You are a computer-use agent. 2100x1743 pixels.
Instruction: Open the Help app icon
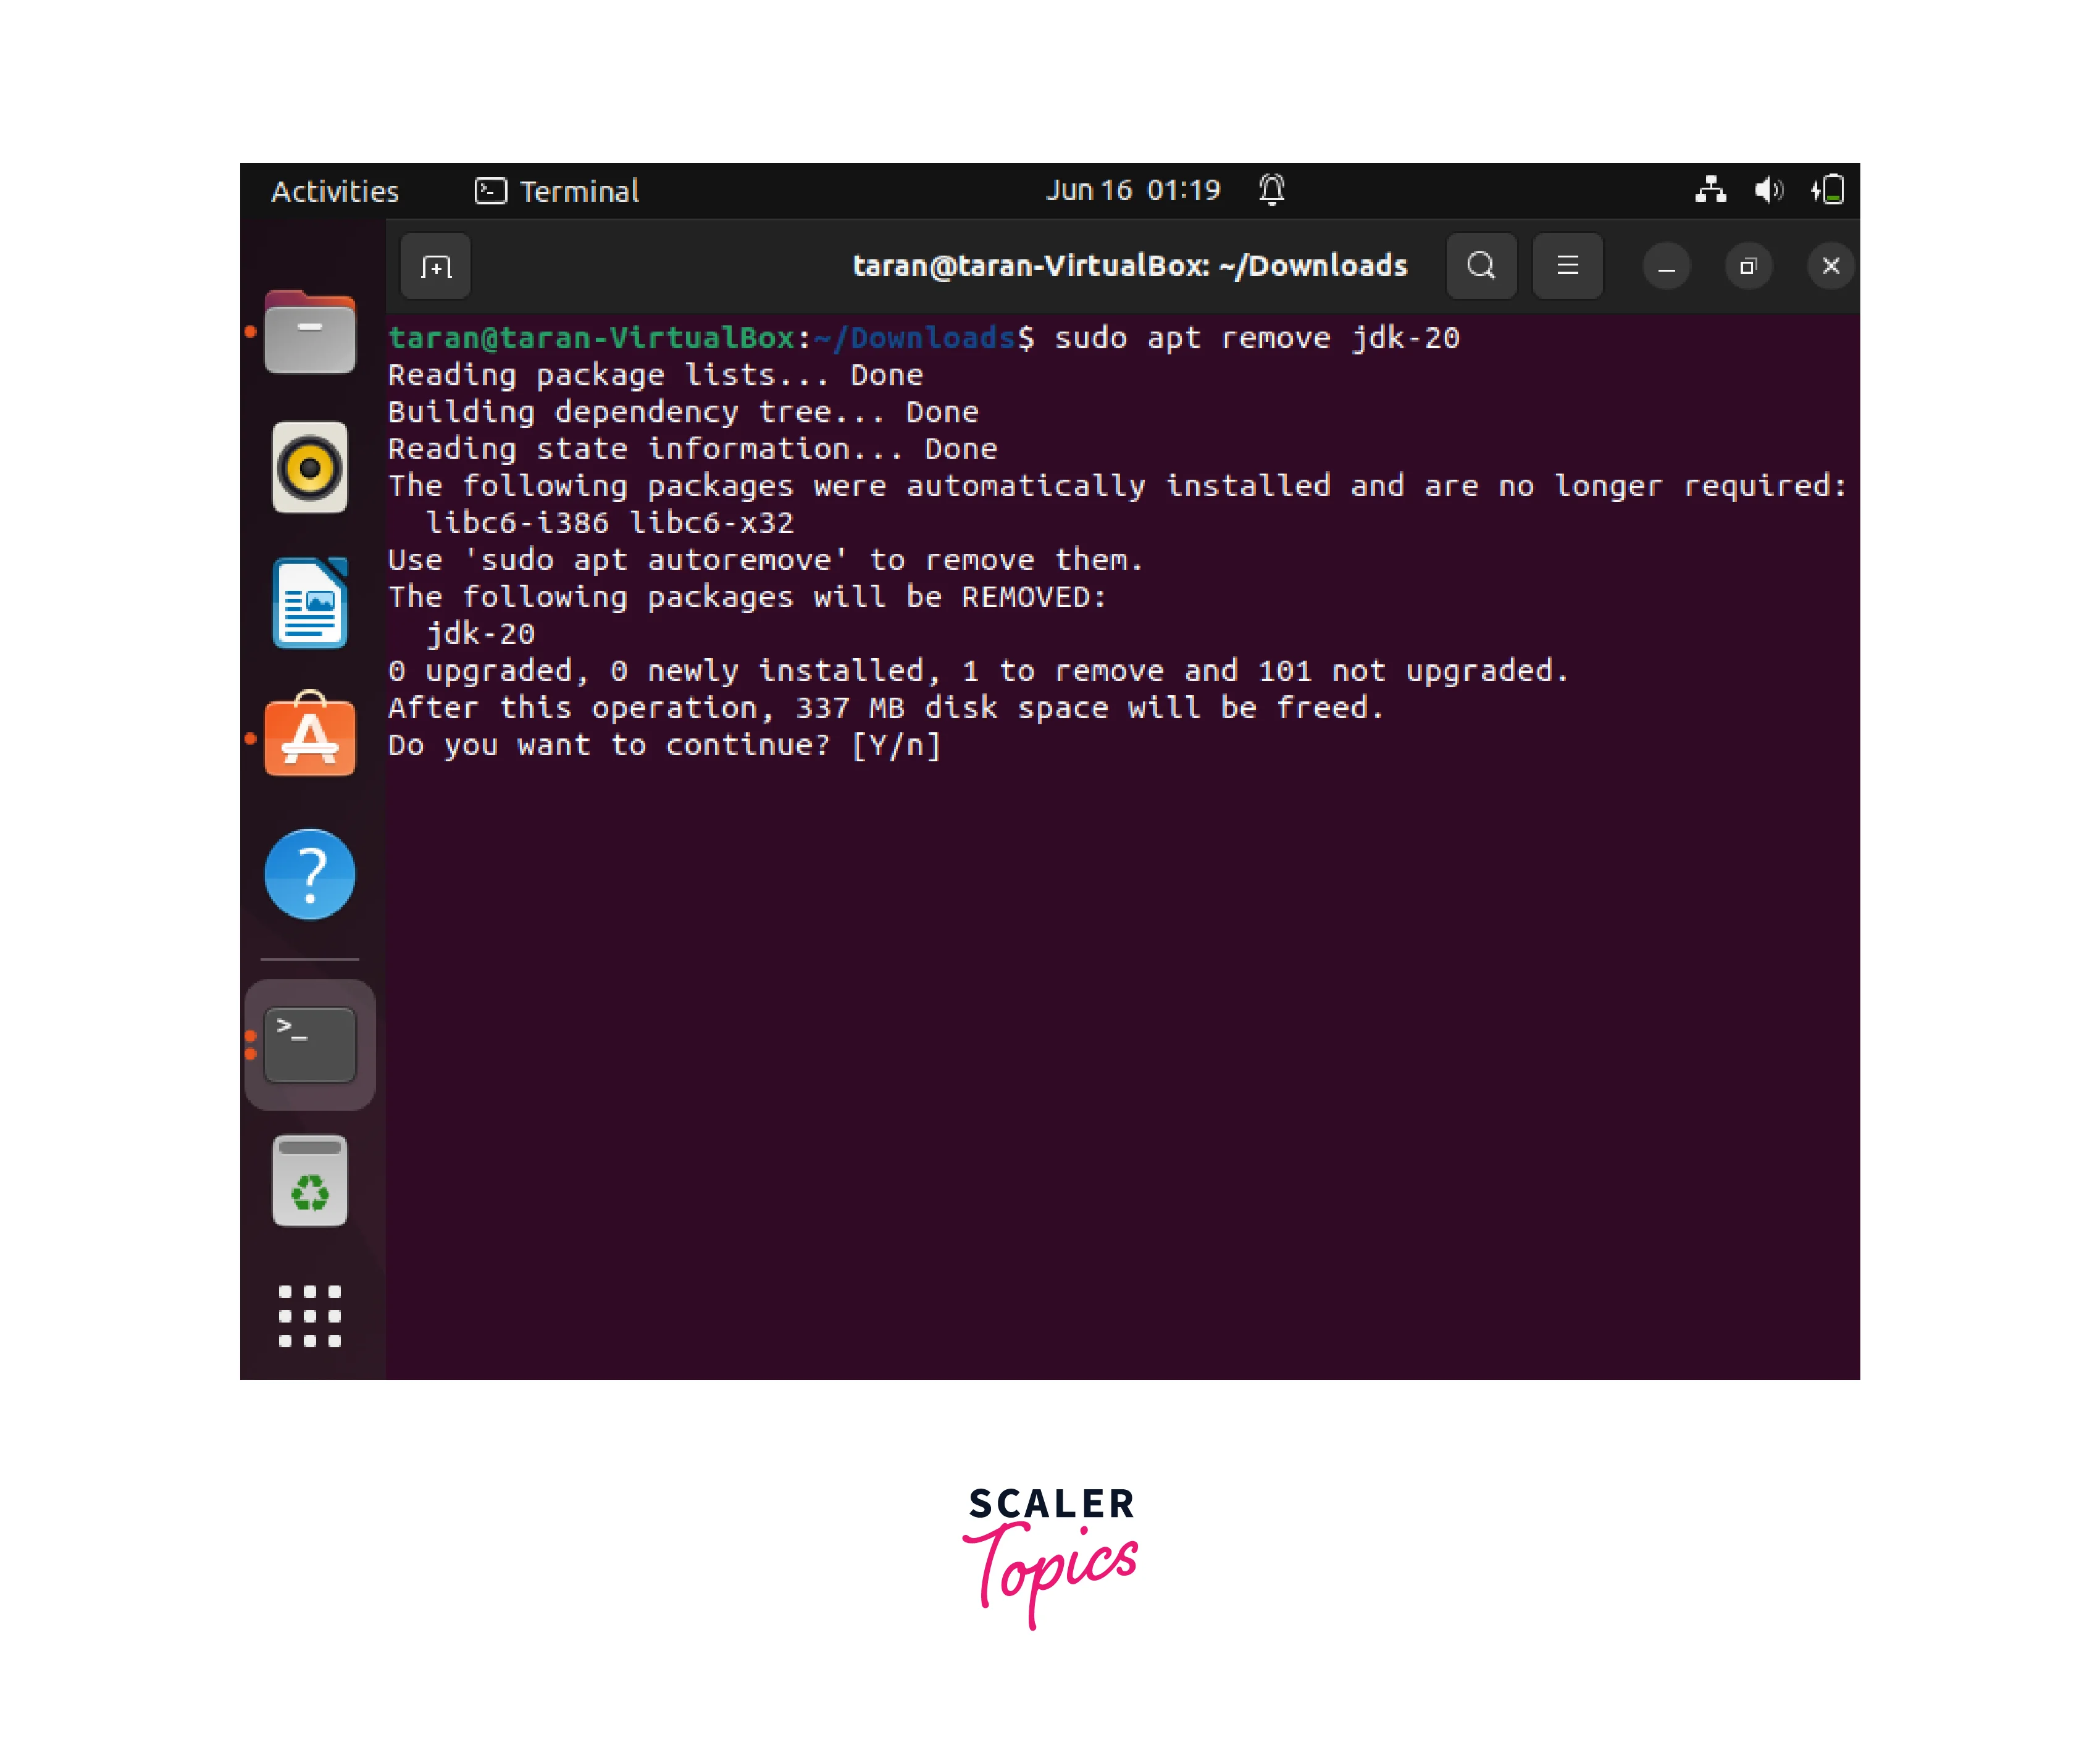(310, 874)
